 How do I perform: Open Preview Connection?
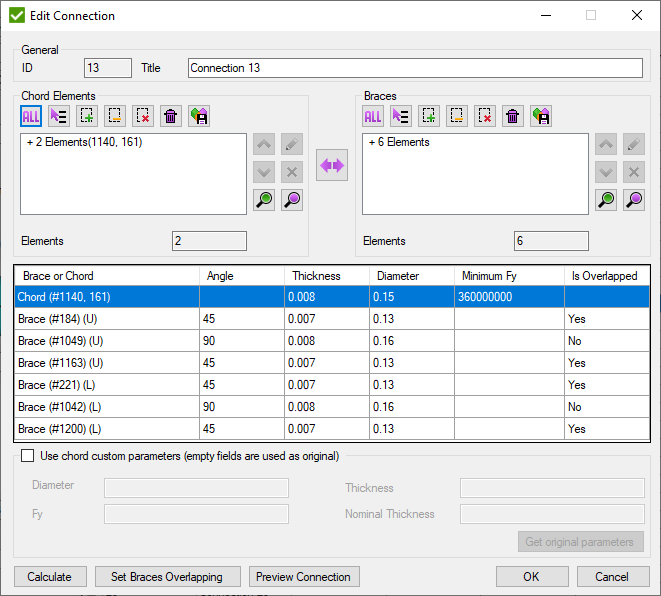pos(303,577)
